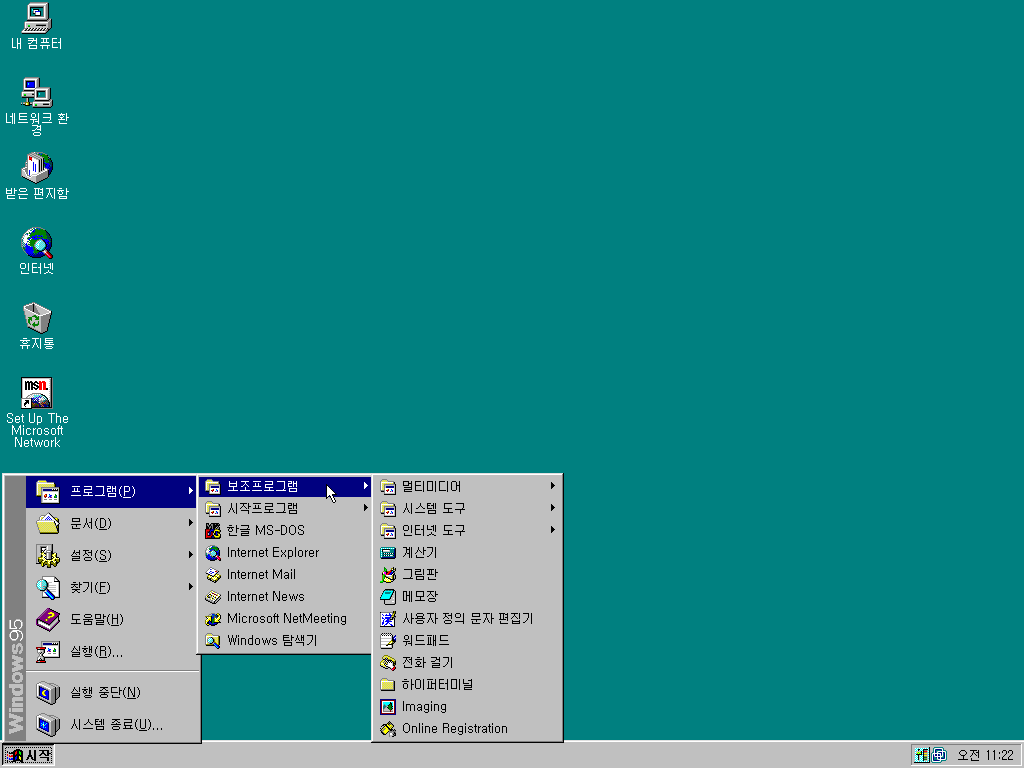Click the 하이퍼터미널 folder icon
The image size is (1024, 768).
388,684
